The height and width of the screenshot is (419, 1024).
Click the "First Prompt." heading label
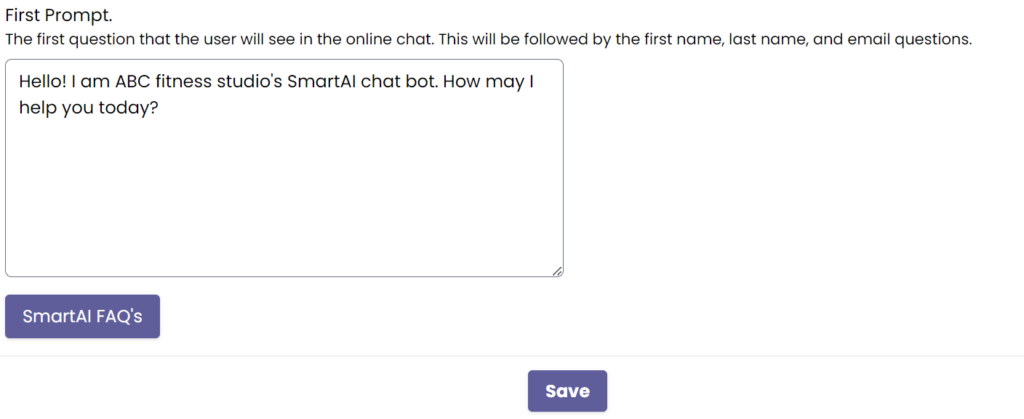[52, 18]
